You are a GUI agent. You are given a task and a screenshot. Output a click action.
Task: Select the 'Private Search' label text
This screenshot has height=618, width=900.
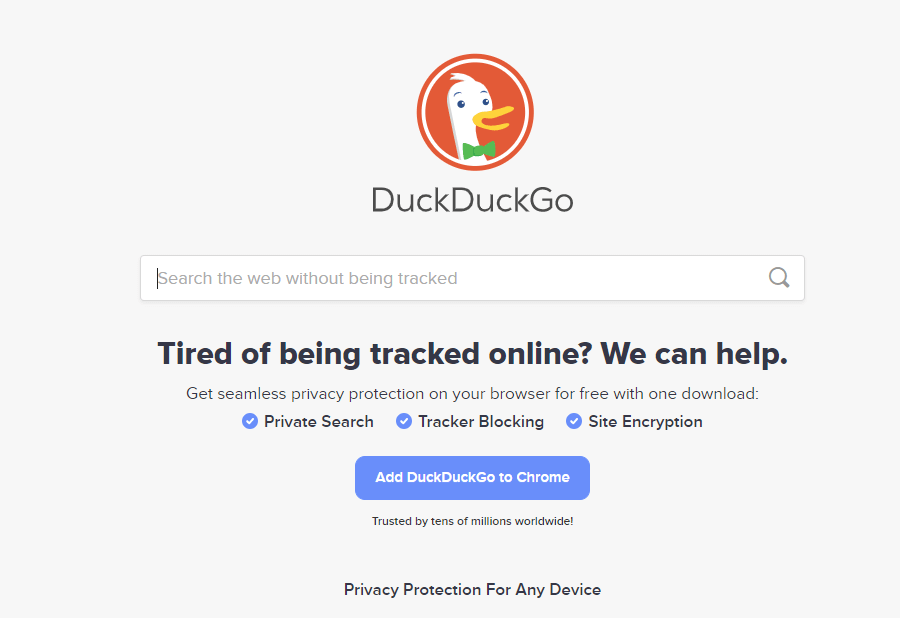pyautogui.click(x=319, y=422)
